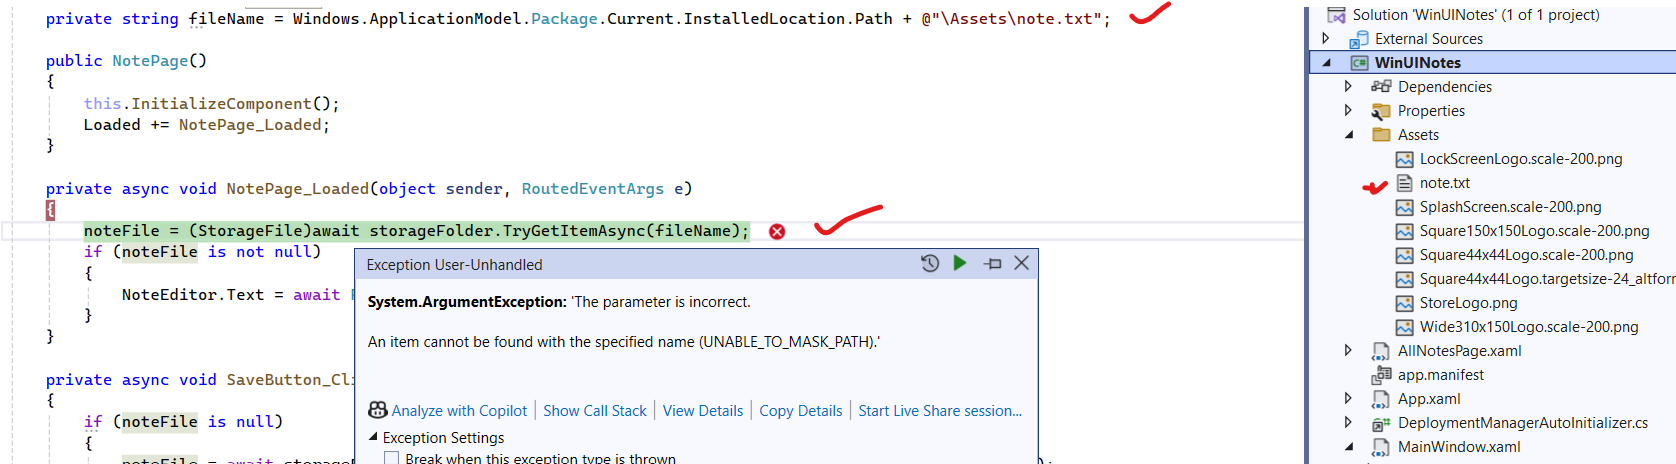Image resolution: width=1676 pixels, height=464 pixels.
Task: Select Square44x44Logo.targetsize-24 file
Action: [1547, 279]
